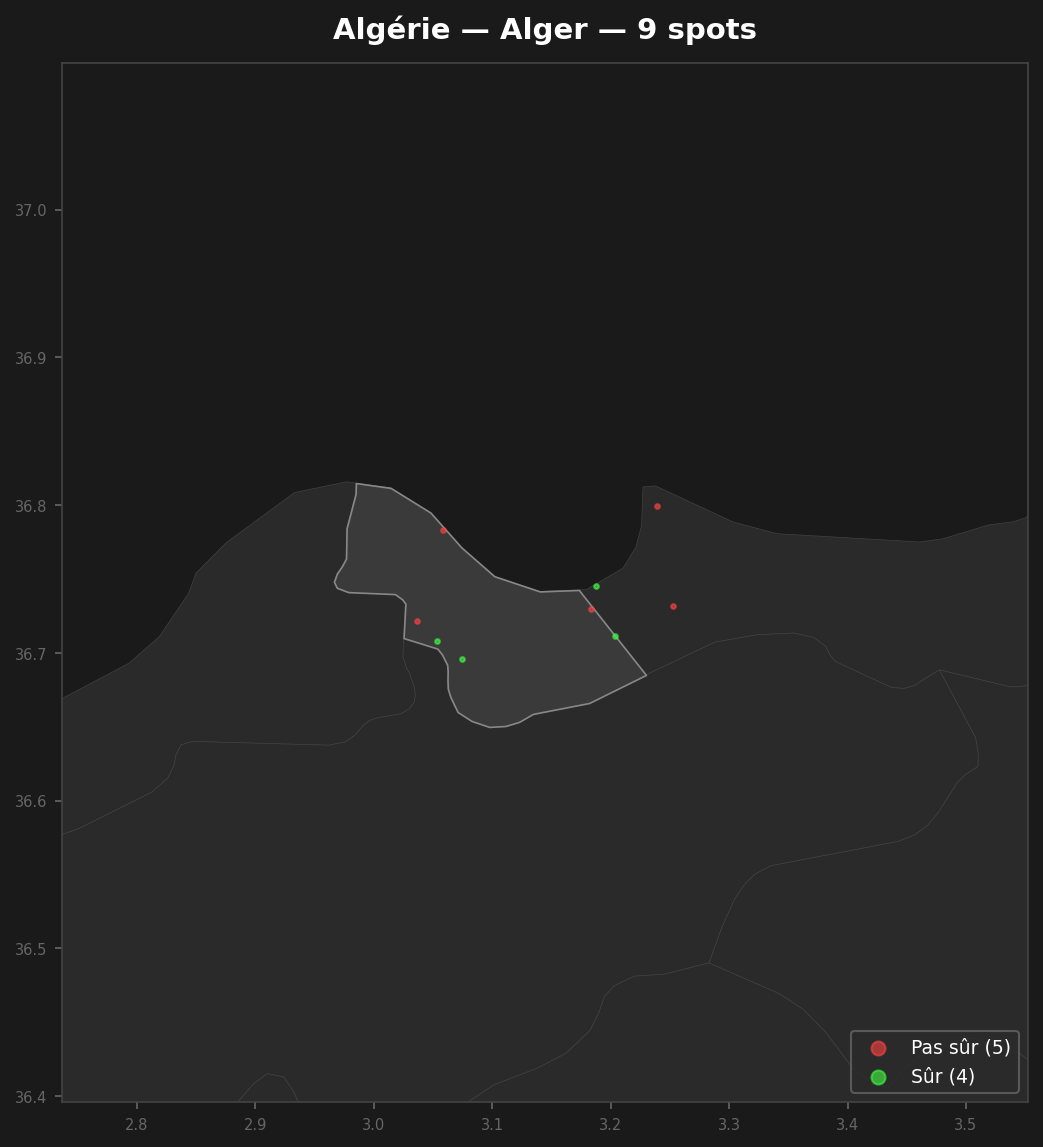This screenshot has width=1043, height=1147.
Task: Click the westernmost red spot near latitude 36.72
Action: click(x=418, y=622)
